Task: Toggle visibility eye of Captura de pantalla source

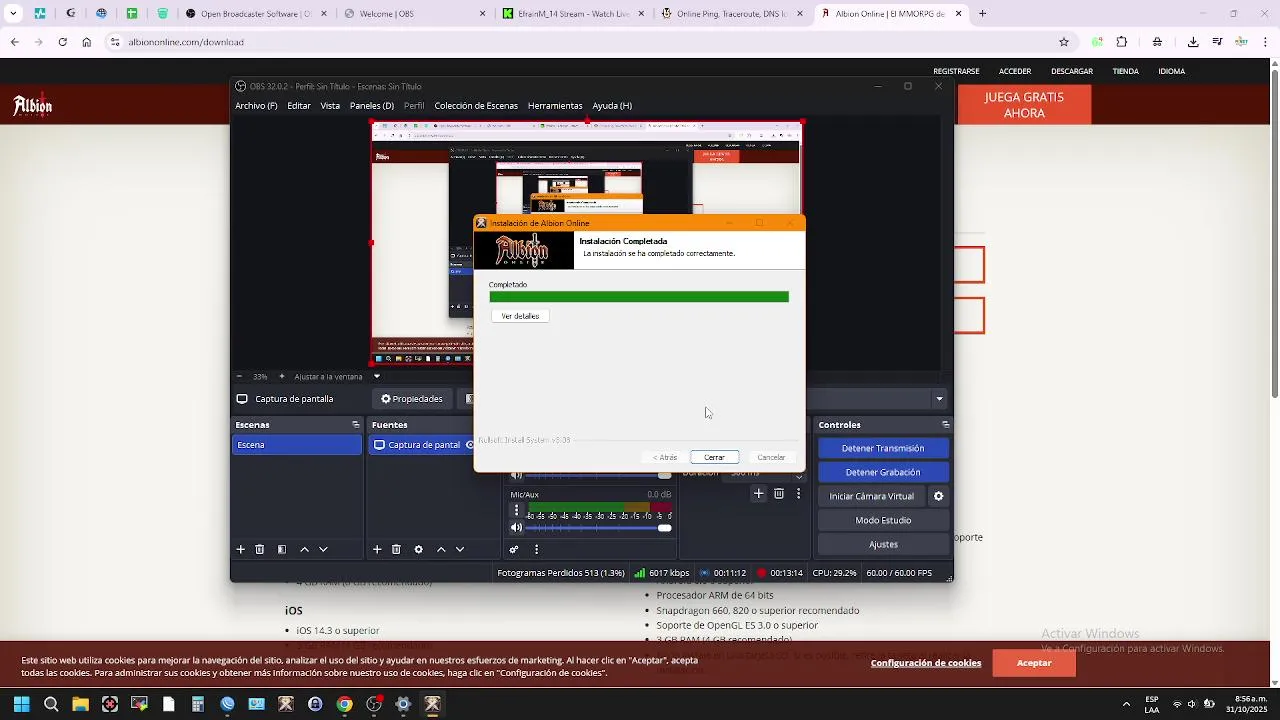Action: coord(469,445)
